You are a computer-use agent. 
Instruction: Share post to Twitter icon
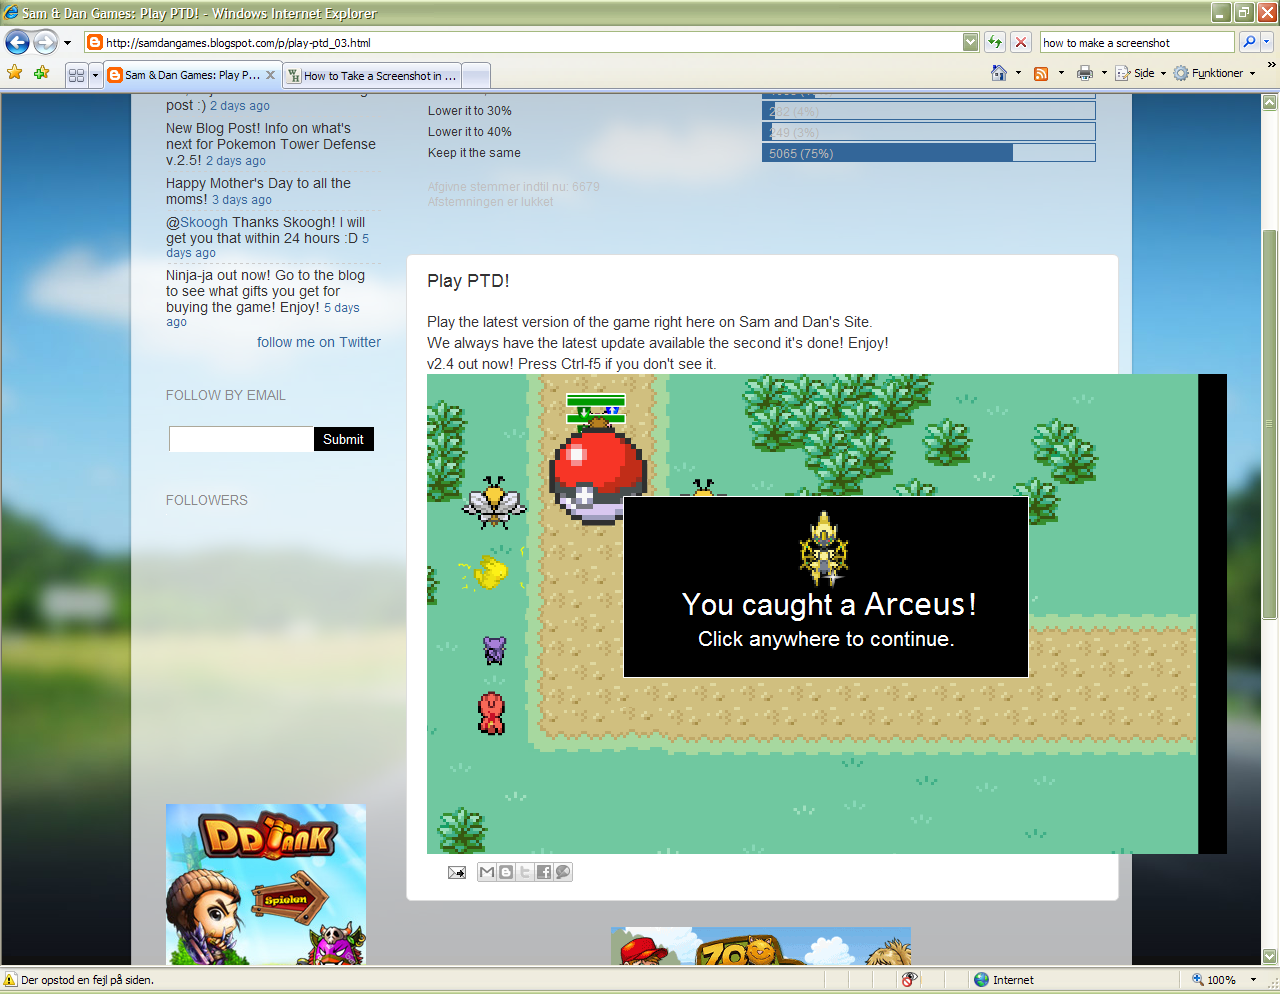point(525,872)
